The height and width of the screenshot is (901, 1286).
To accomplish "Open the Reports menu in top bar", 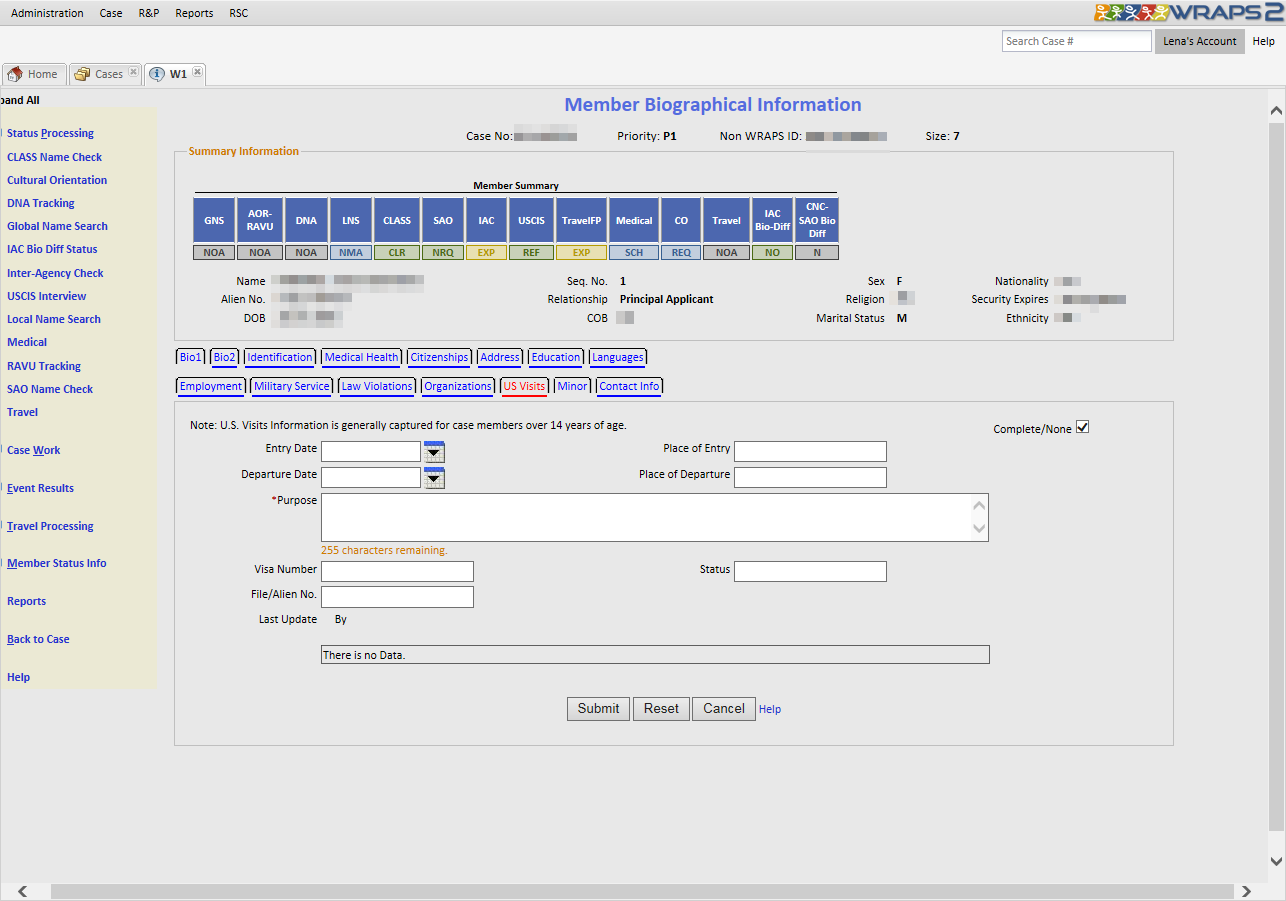I will click(x=194, y=13).
